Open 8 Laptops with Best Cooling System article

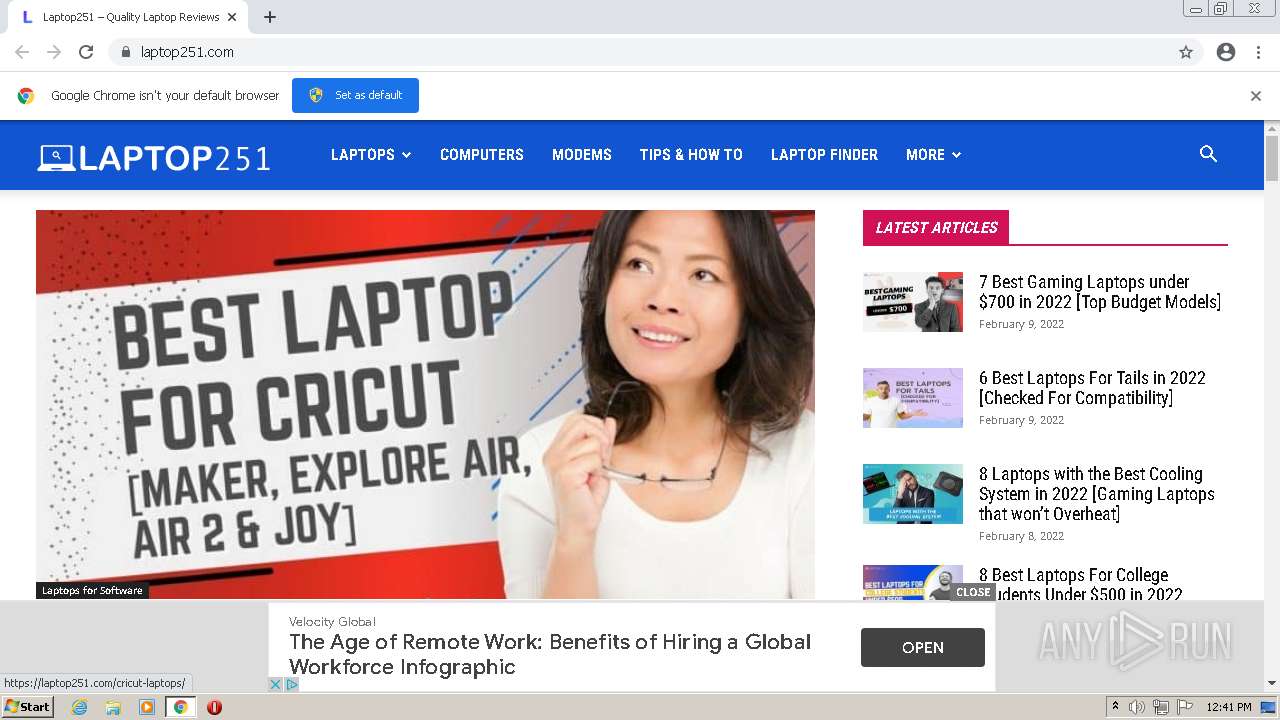1097,494
